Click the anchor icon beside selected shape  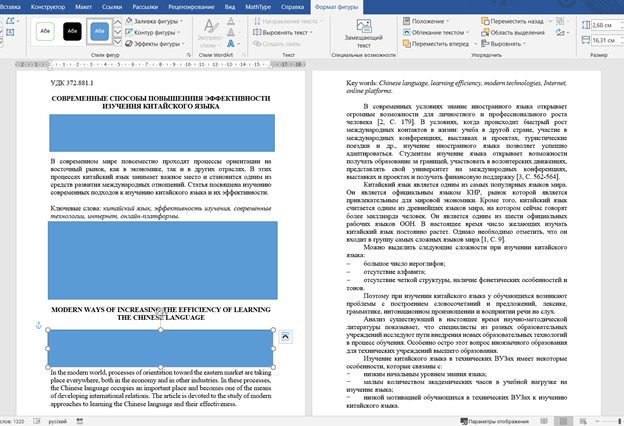coord(39,325)
